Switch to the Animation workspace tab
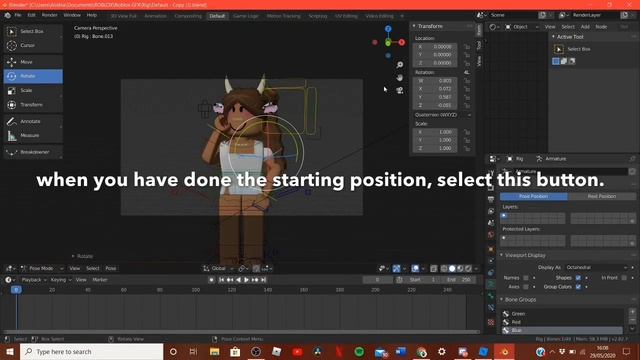 pos(156,16)
